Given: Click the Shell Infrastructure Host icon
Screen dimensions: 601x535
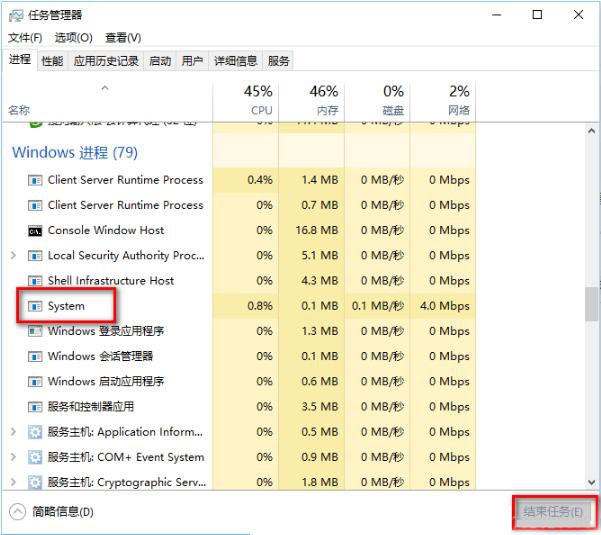Looking at the screenshot, I should (35, 281).
